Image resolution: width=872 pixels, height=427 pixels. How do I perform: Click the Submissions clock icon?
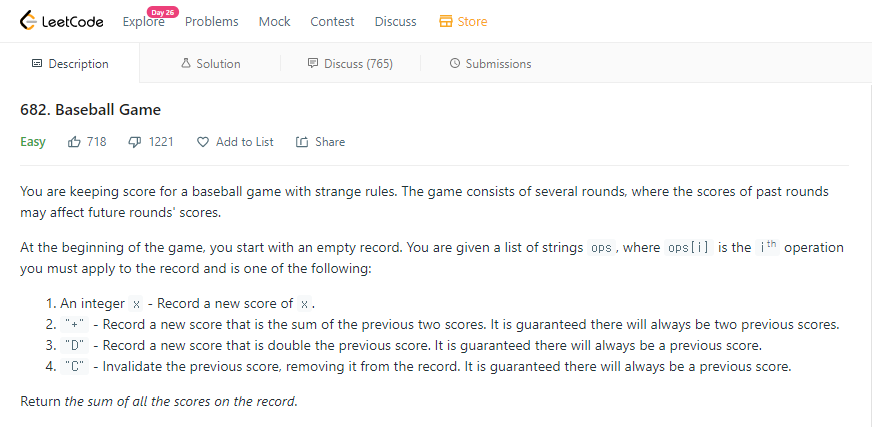pyautogui.click(x=455, y=64)
